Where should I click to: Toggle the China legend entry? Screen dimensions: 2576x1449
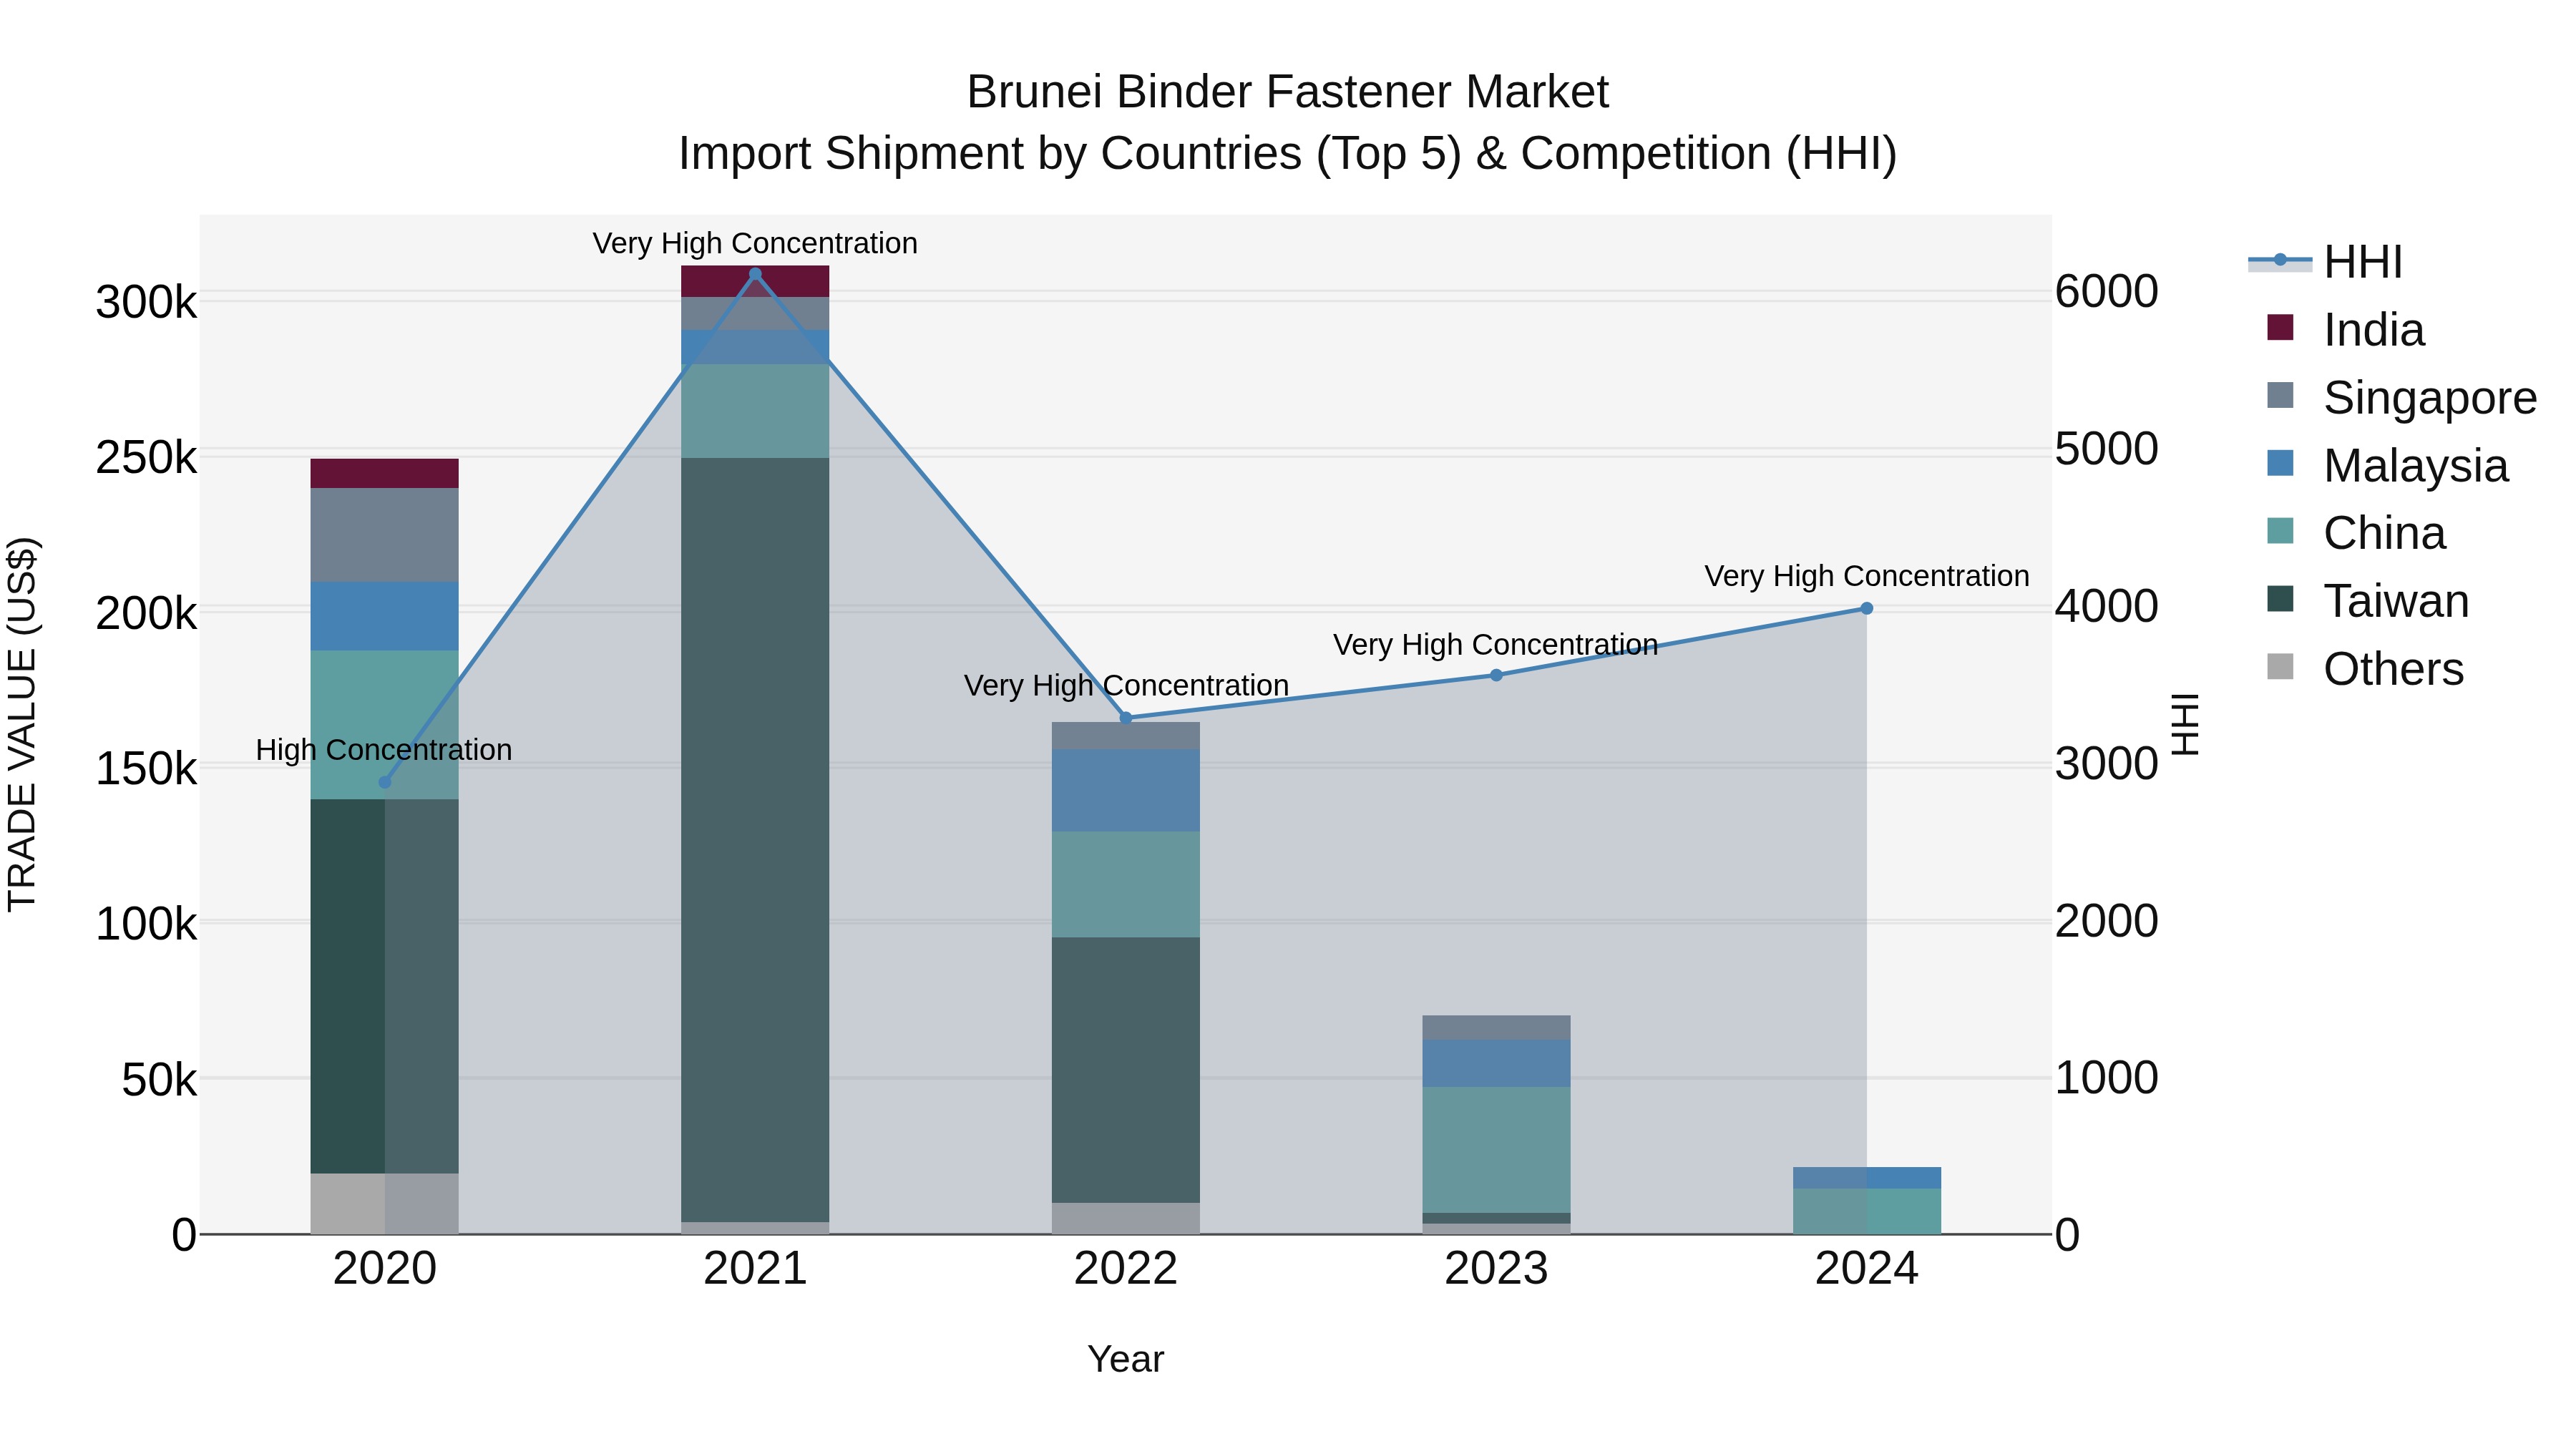pyautogui.click(x=2356, y=533)
